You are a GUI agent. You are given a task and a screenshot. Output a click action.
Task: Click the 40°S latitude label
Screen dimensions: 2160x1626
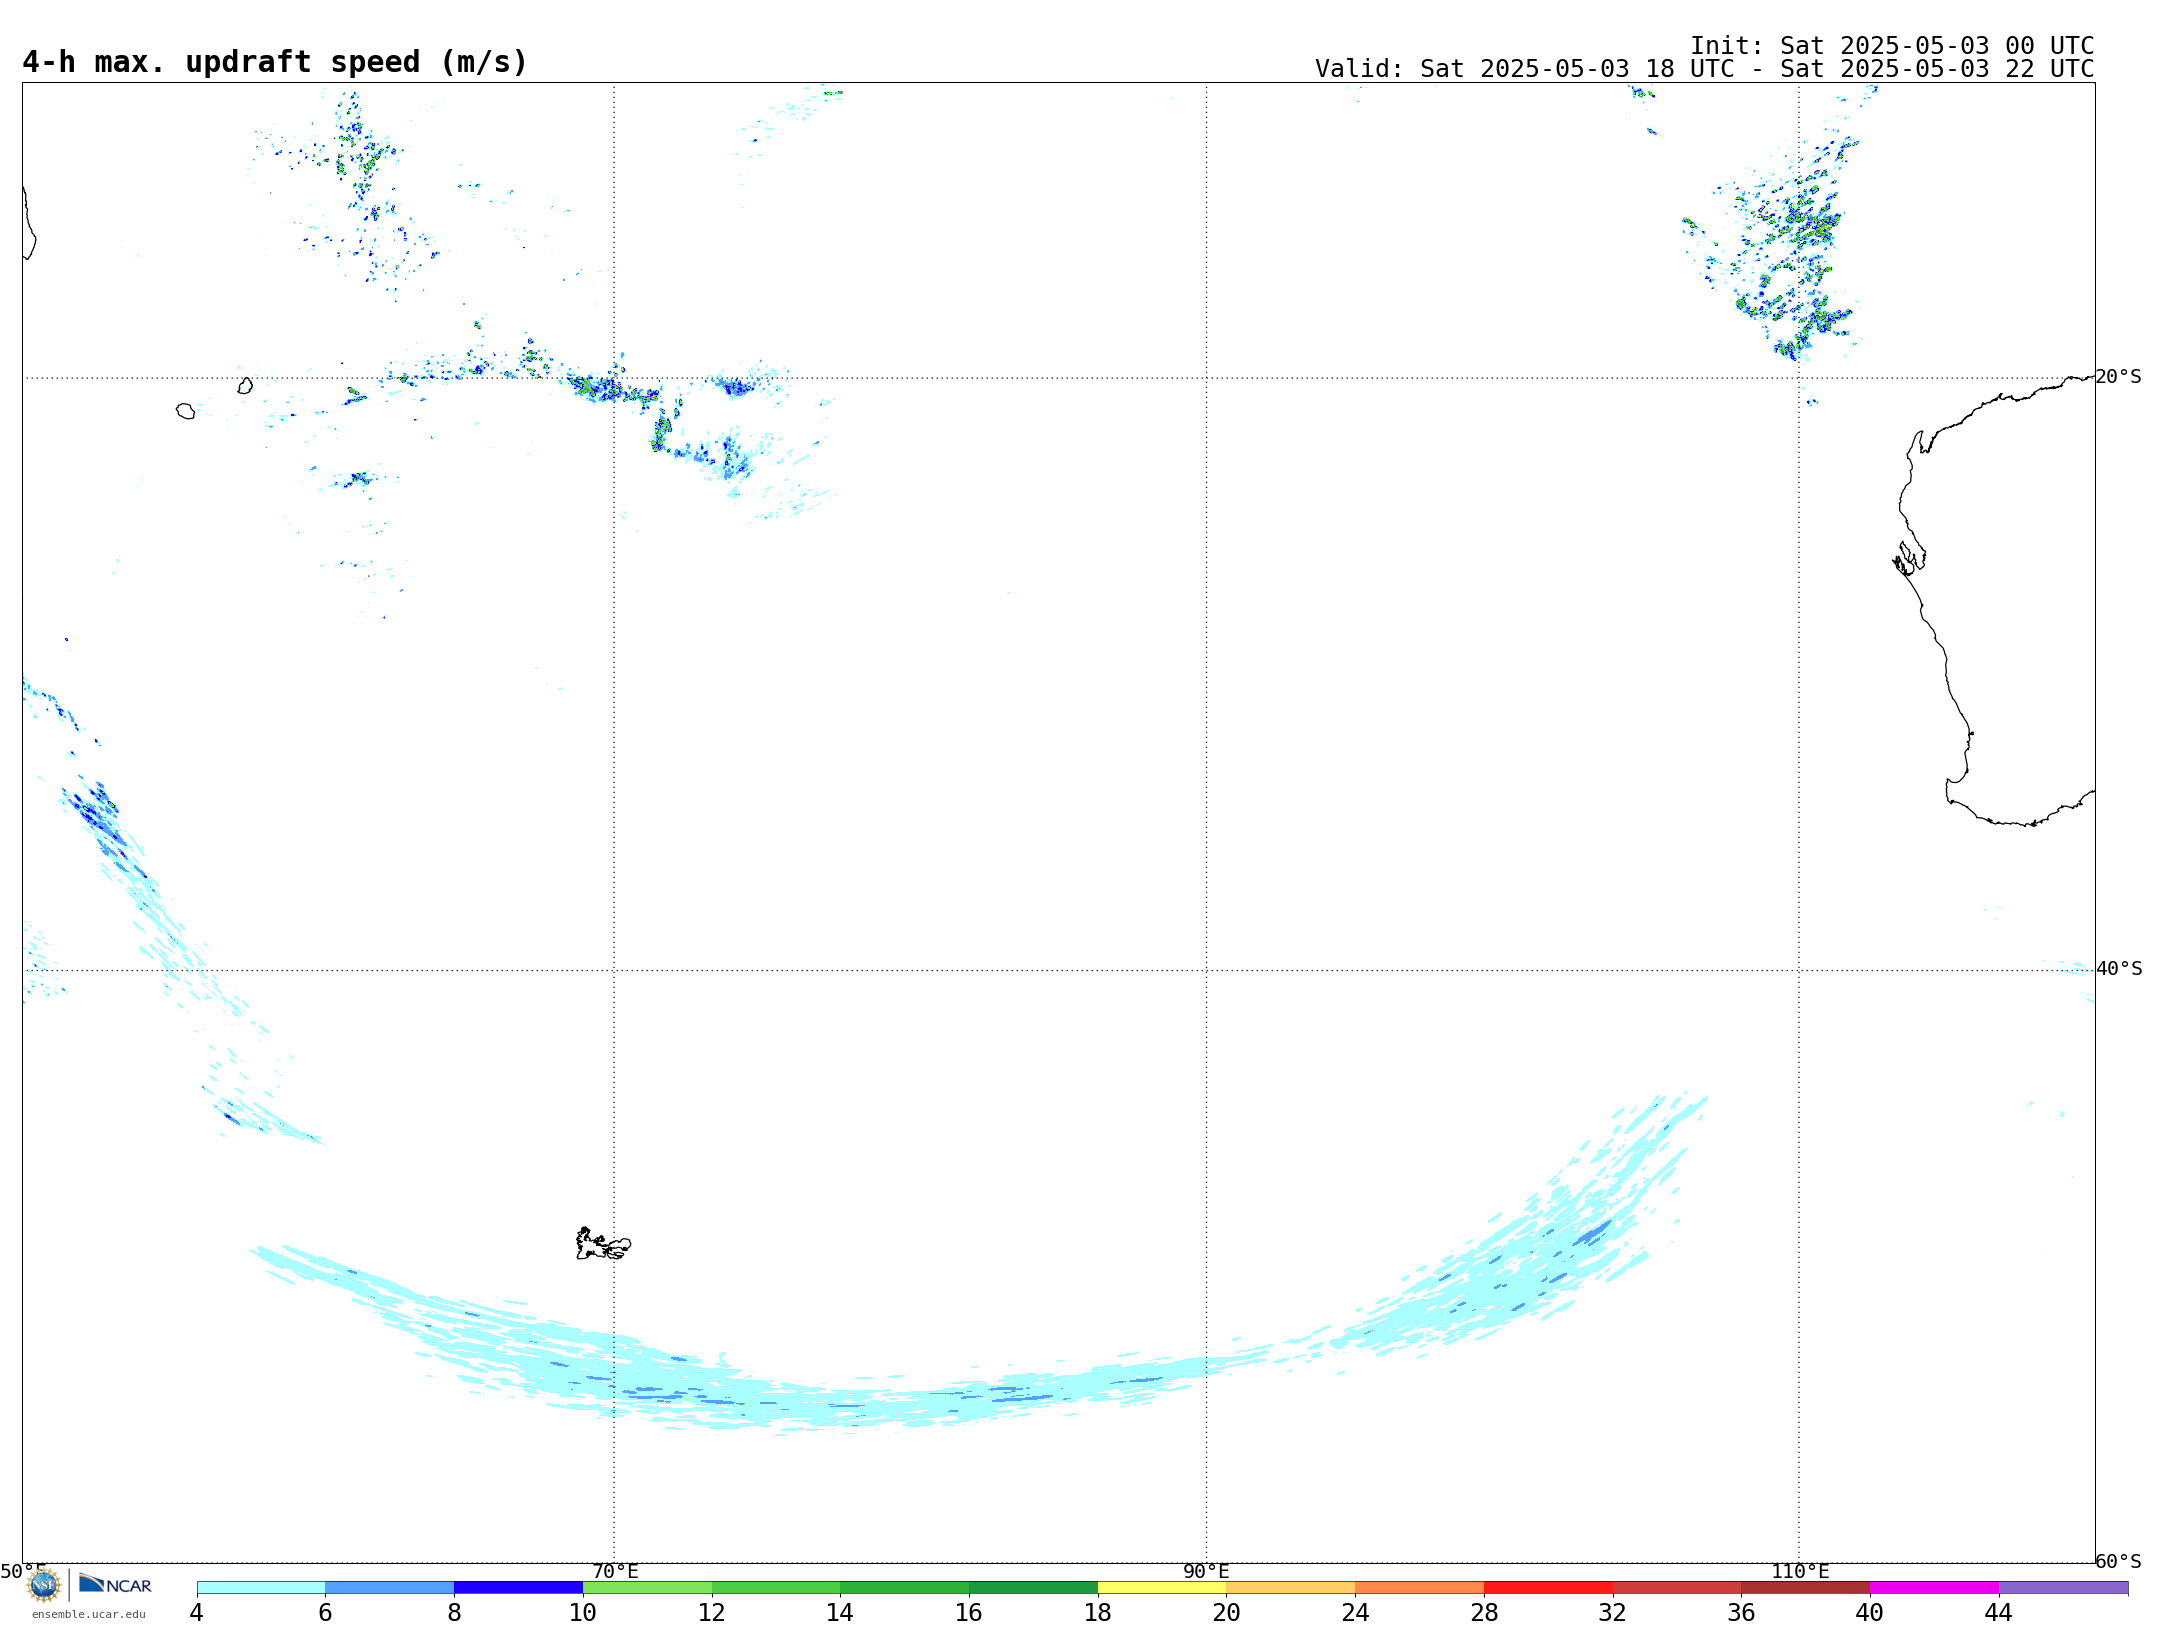2119,968
